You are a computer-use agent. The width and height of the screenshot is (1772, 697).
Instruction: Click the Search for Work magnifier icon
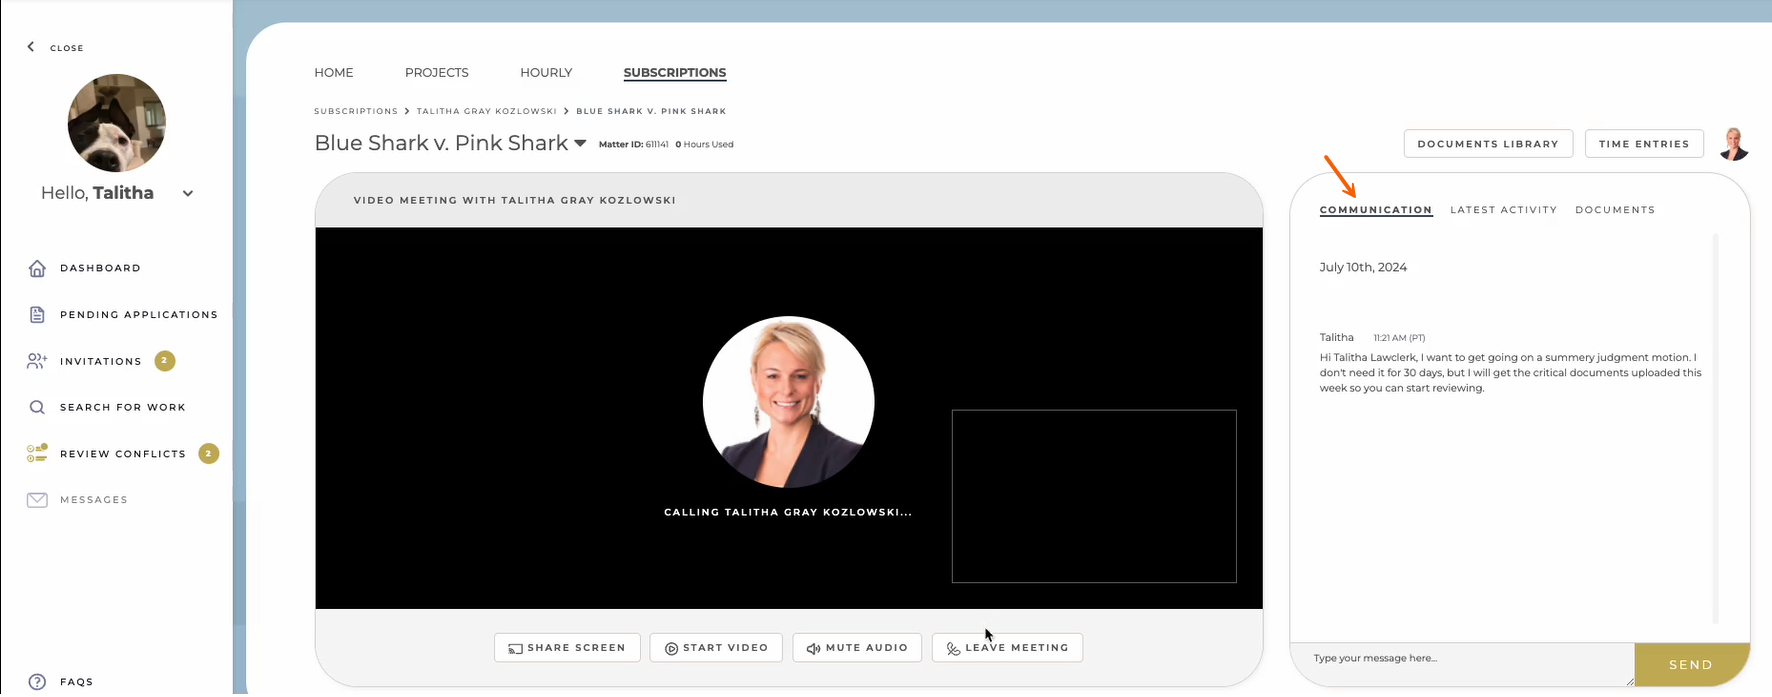coord(37,407)
